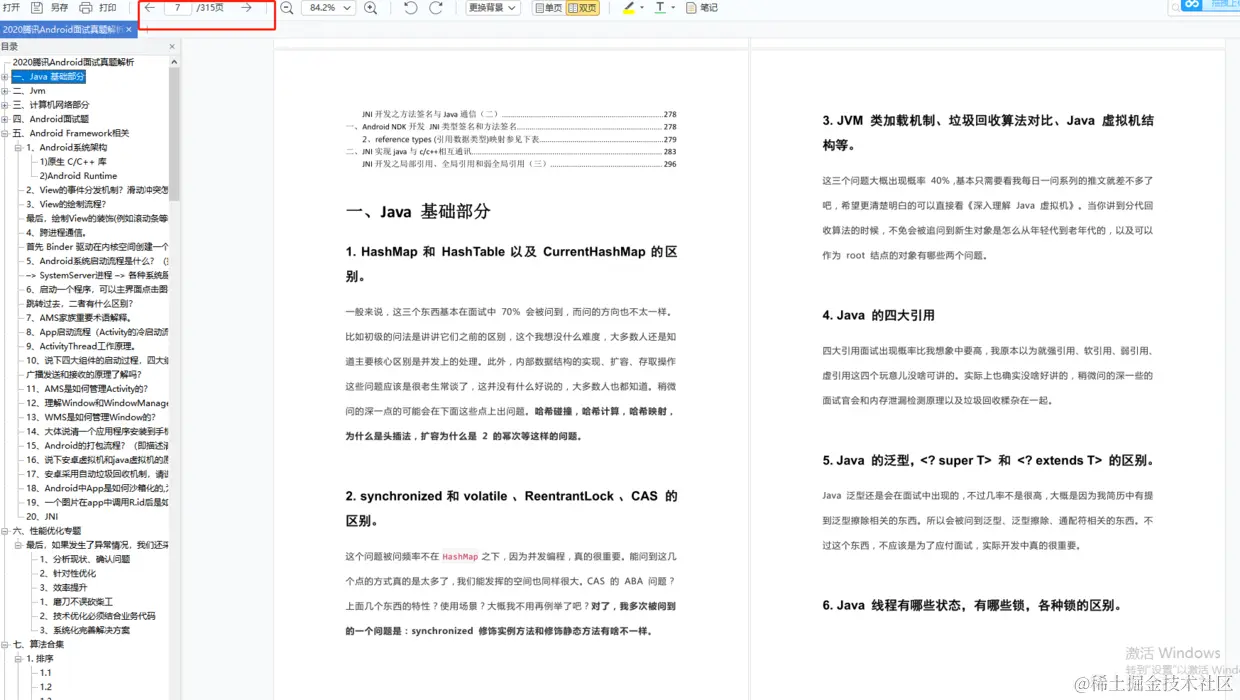This screenshot has width=1240, height=700.
Task: Select outline item 3、View的绘制流程?
Action: (x=66, y=204)
